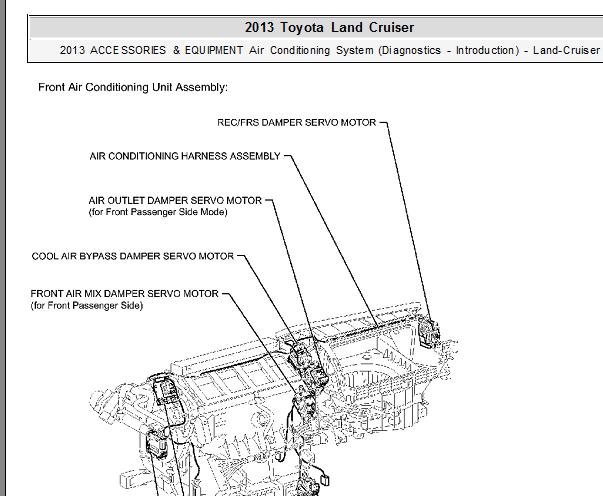Select 'COOL AIR BYPASS DAMPER SERVO MOTOR' label
The width and height of the screenshot is (603, 496).
click(133, 256)
